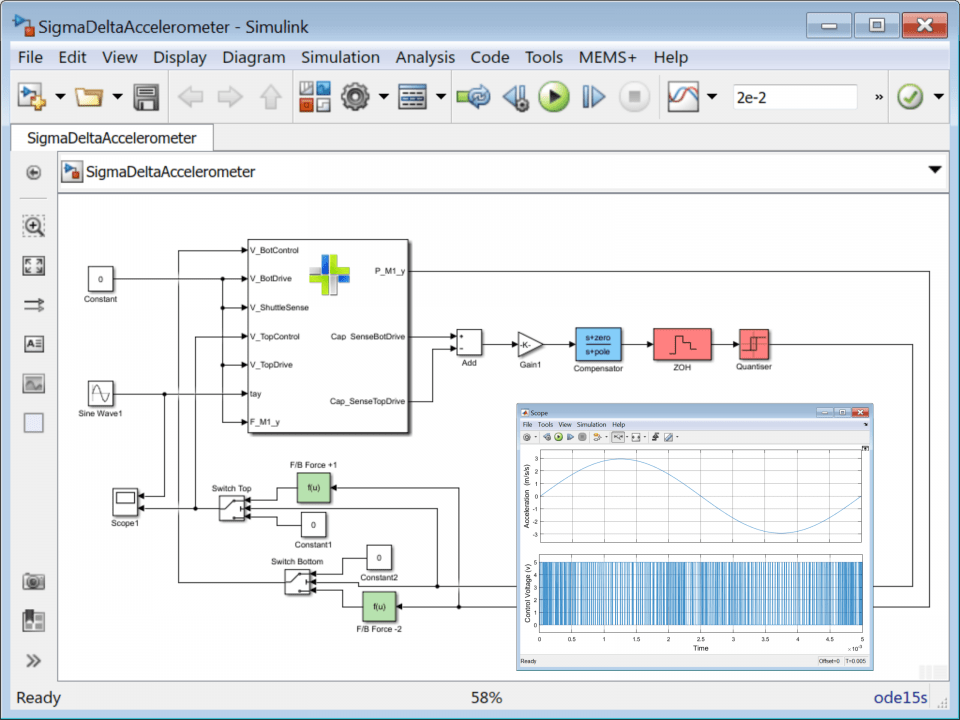The height and width of the screenshot is (720, 960).
Task: Select the Zoom tool in left palette
Action: pos(34,226)
